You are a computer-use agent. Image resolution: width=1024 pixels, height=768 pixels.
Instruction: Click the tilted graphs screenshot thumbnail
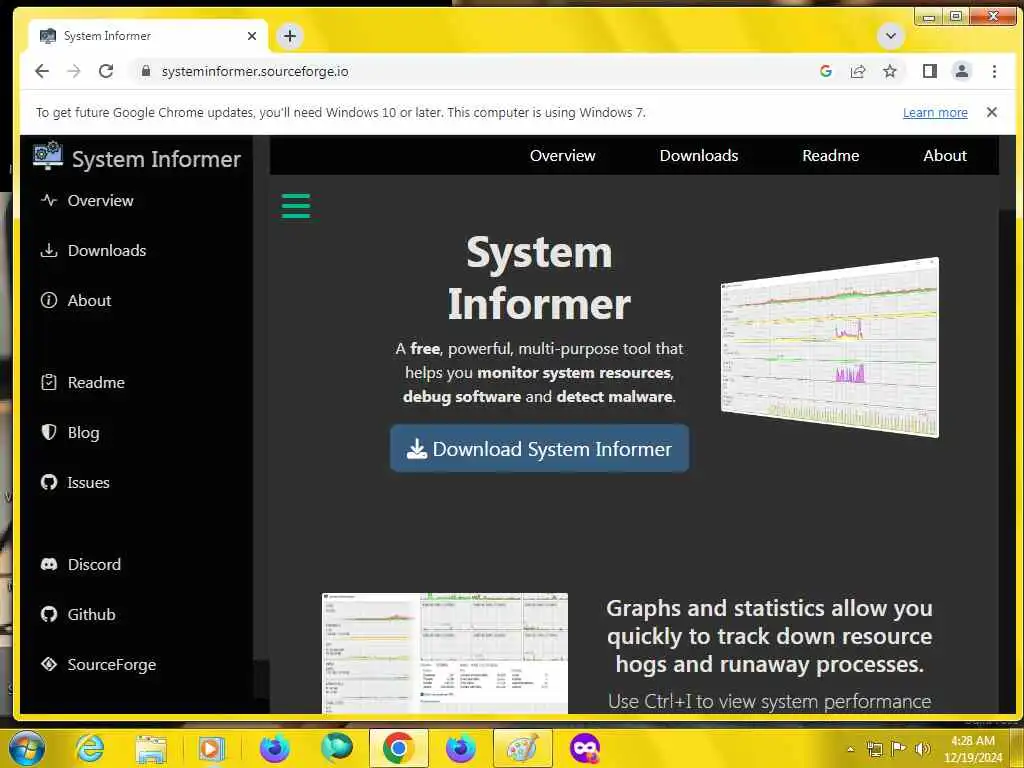[x=830, y=347]
